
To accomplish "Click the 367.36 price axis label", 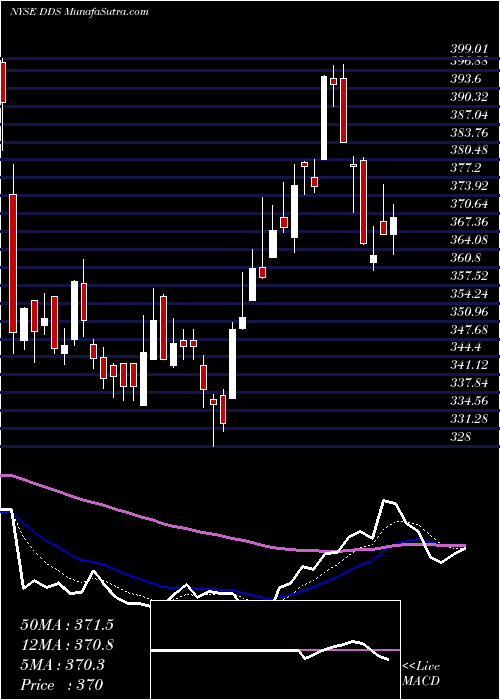I will pos(469,222).
